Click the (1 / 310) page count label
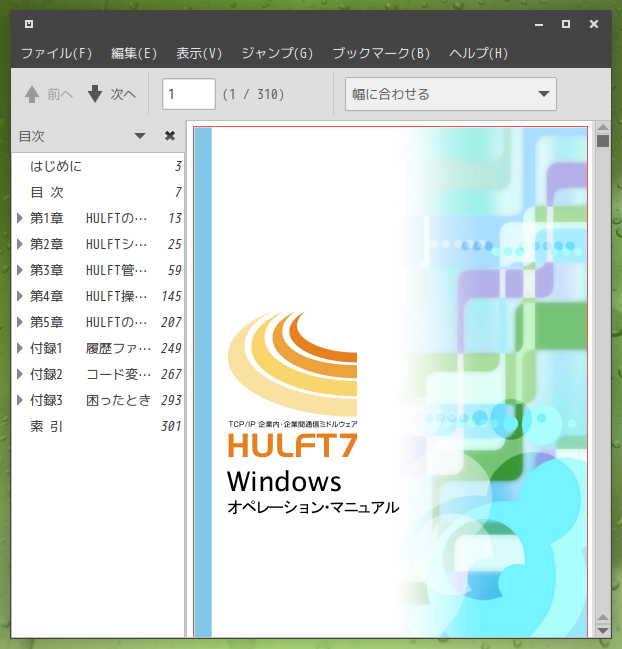This screenshot has width=622, height=649. 253,94
